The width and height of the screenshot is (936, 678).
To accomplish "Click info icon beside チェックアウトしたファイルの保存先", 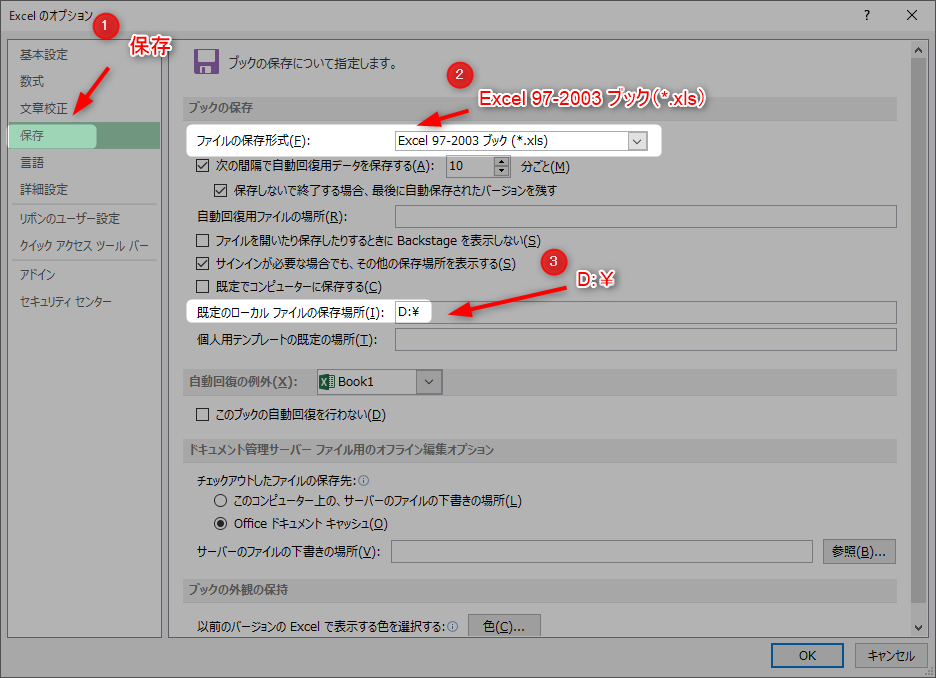I will coord(364,480).
